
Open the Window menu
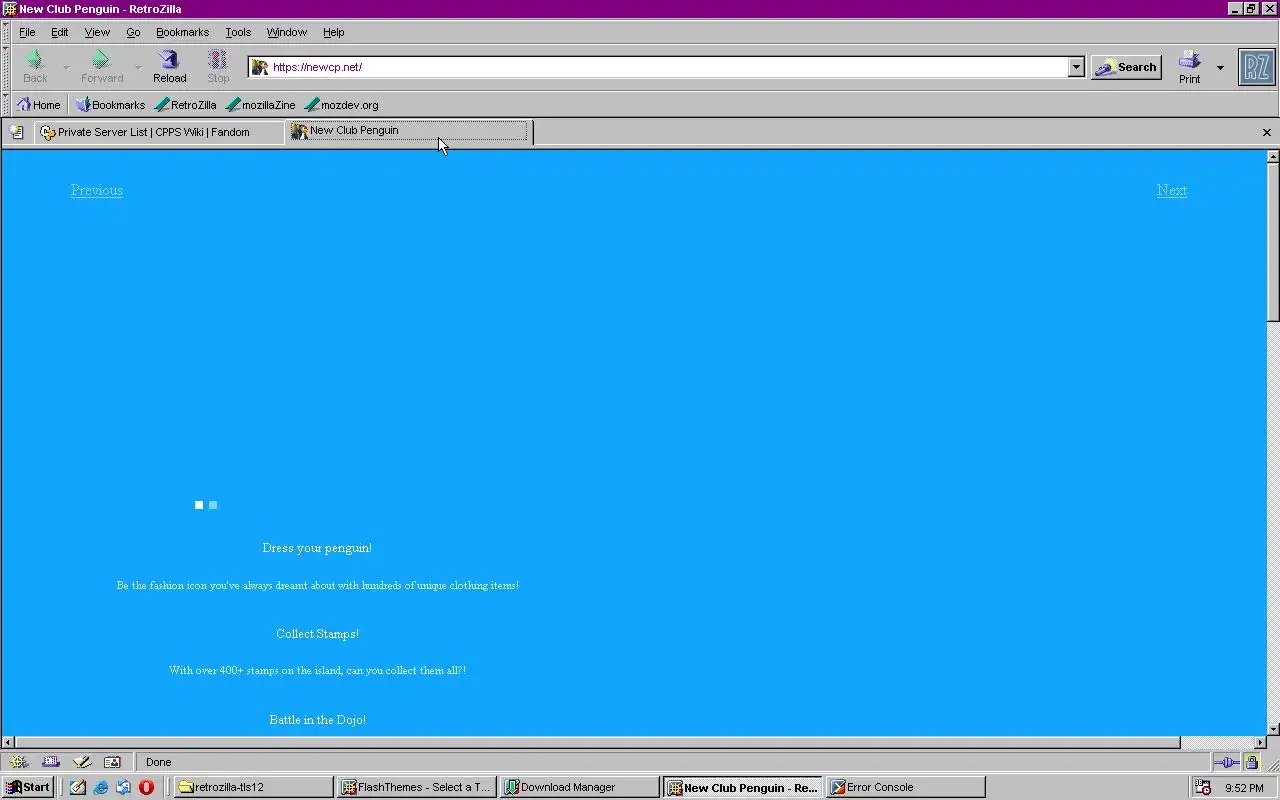click(x=286, y=32)
